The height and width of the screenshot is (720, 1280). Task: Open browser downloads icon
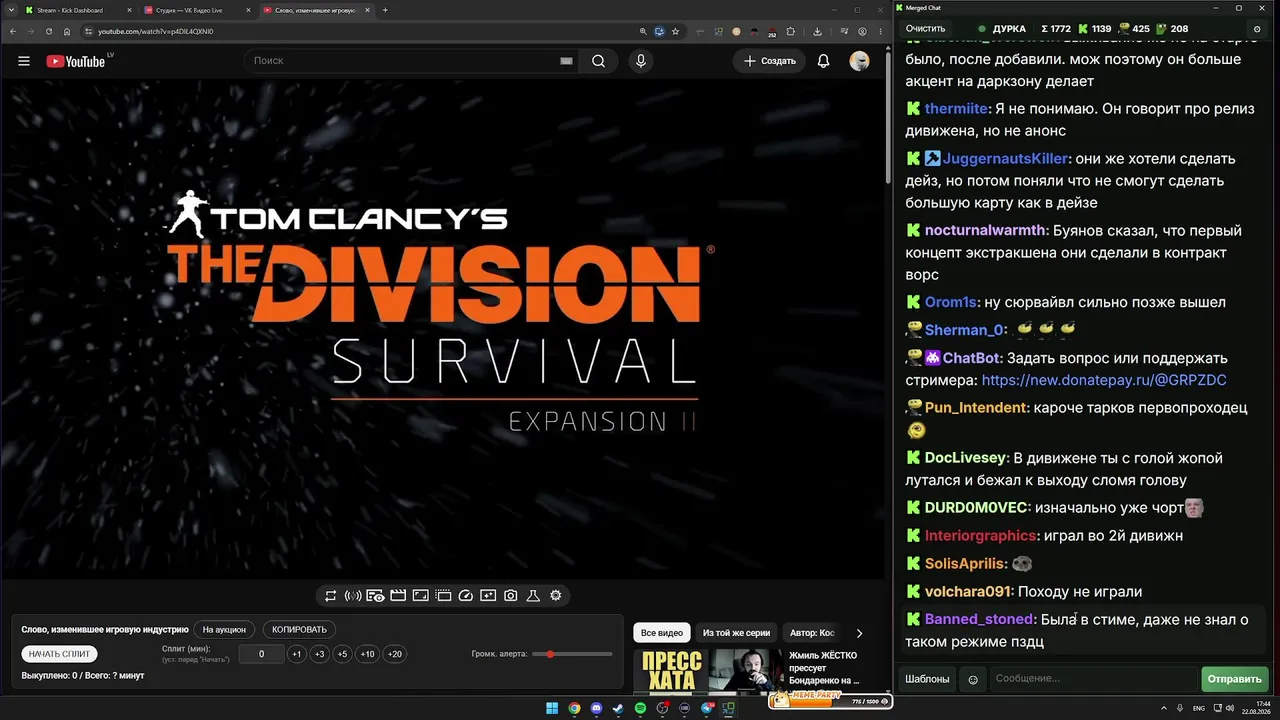click(817, 31)
